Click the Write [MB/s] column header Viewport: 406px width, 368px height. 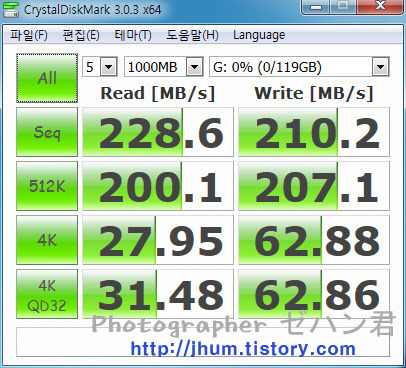coord(314,93)
